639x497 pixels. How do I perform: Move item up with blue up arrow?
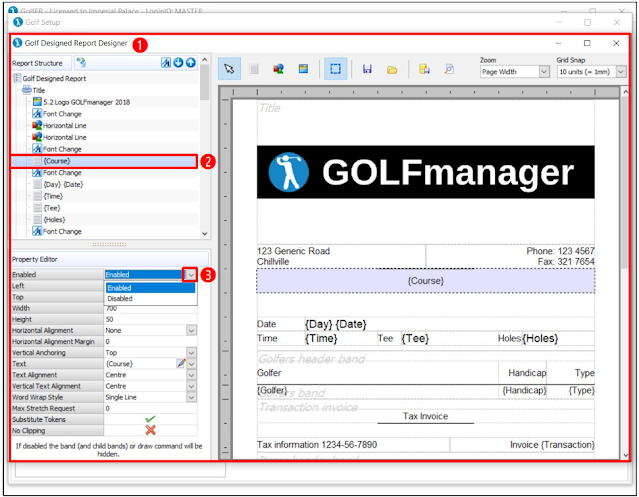point(190,63)
